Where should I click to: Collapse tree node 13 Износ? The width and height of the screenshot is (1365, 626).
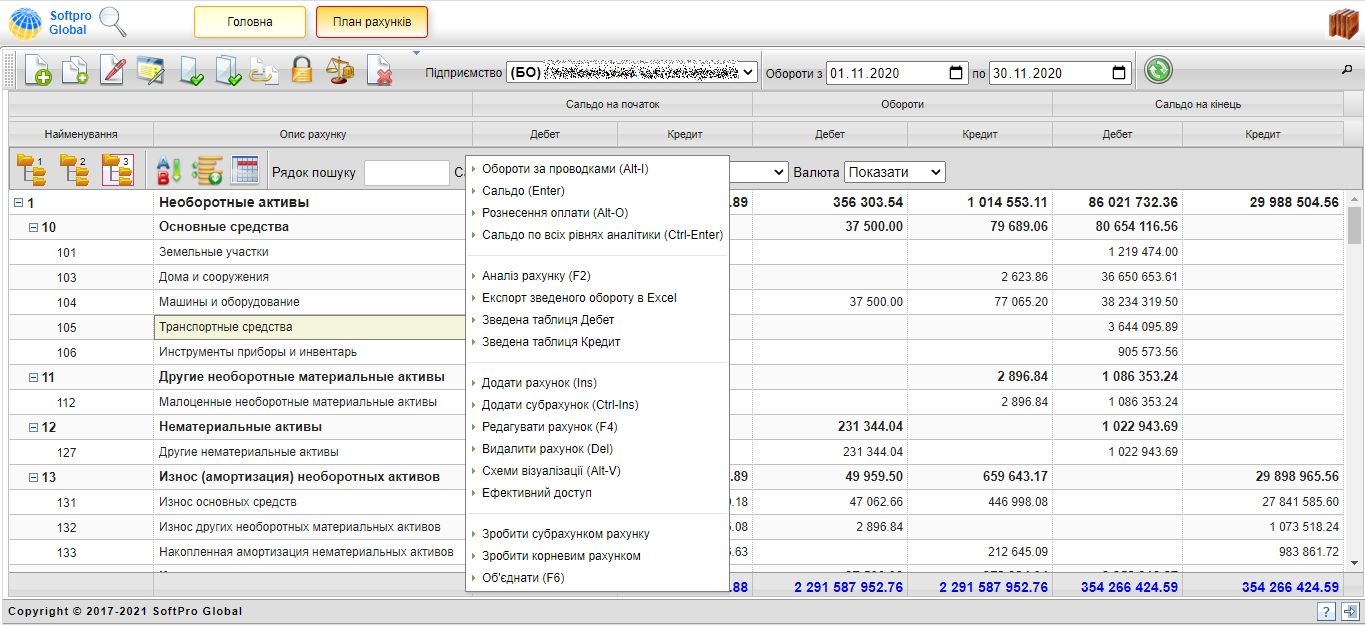pos(33,478)
